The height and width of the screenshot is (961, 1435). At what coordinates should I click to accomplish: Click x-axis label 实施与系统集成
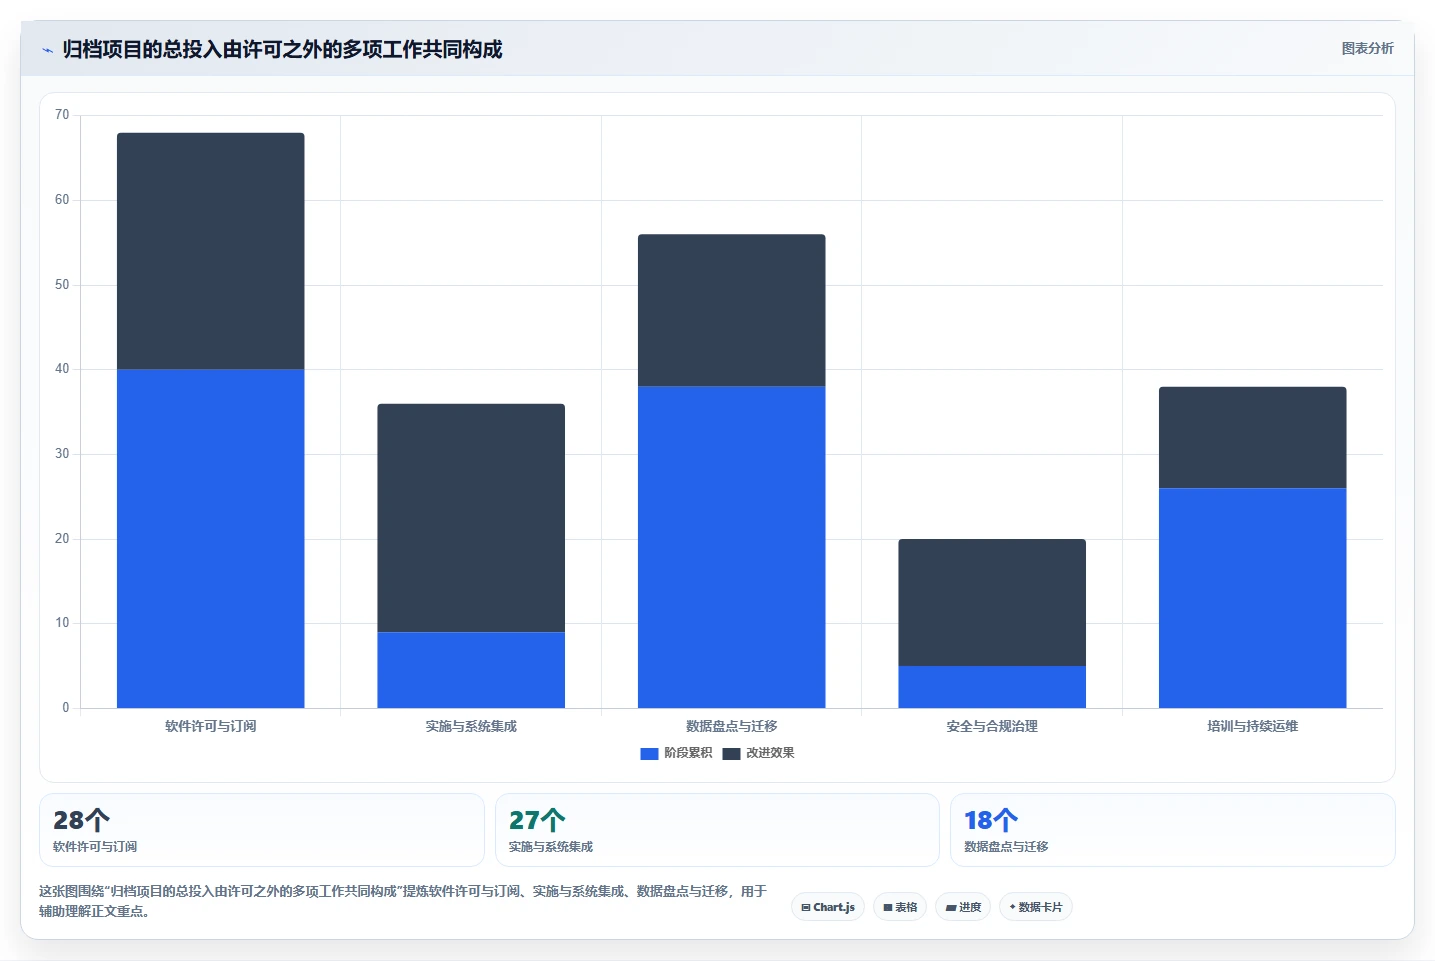click(471, 726)
